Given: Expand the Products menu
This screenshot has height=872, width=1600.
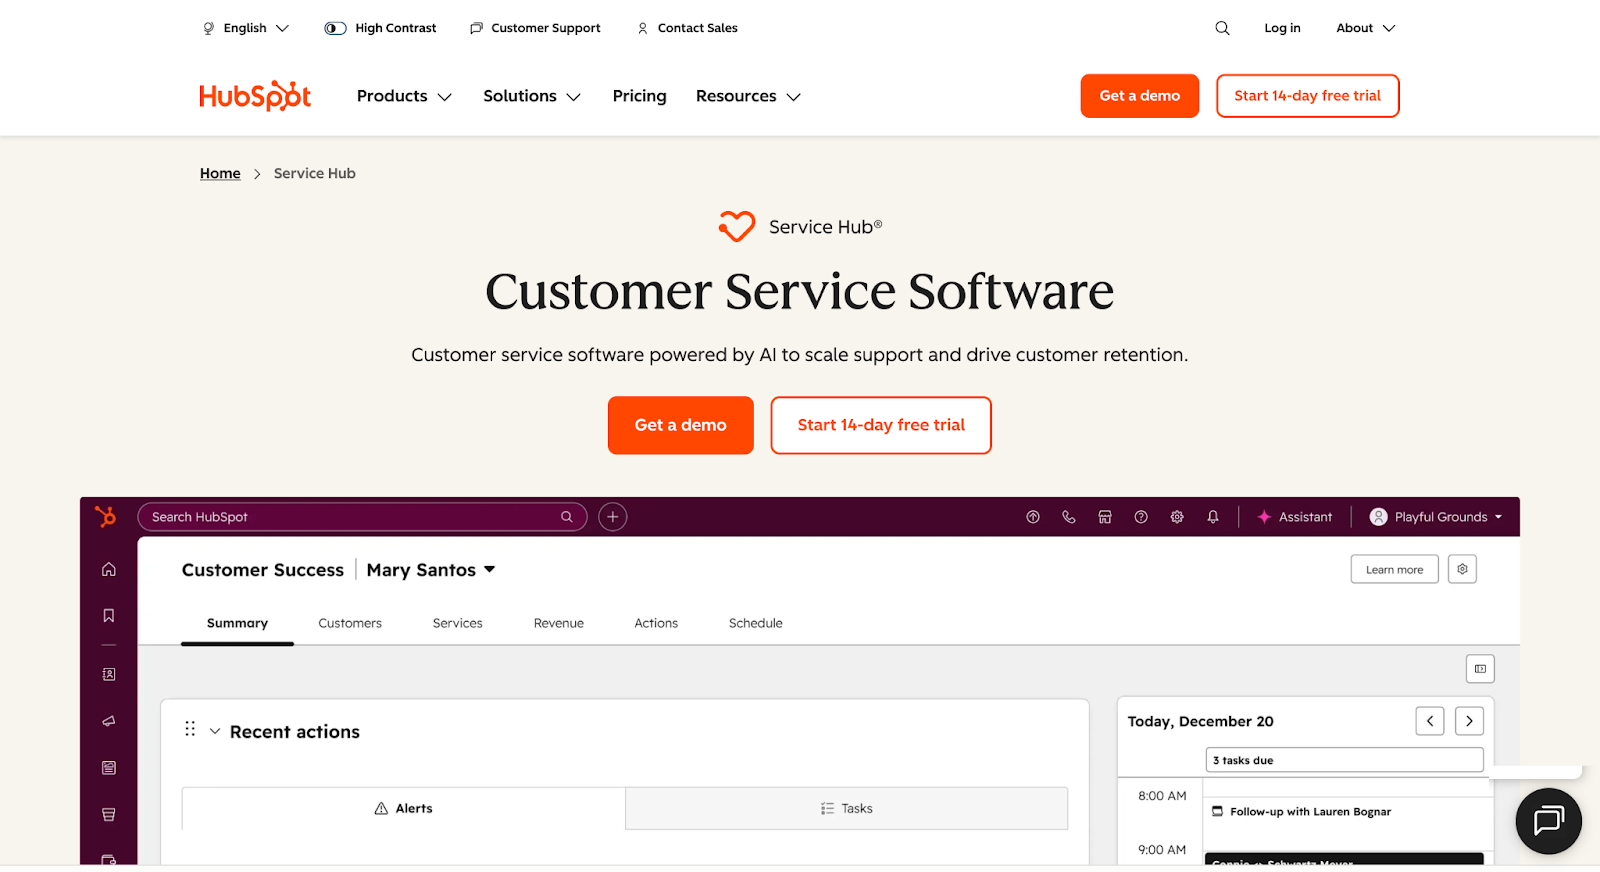Looking at the screenshot, I should pos(404,96).
